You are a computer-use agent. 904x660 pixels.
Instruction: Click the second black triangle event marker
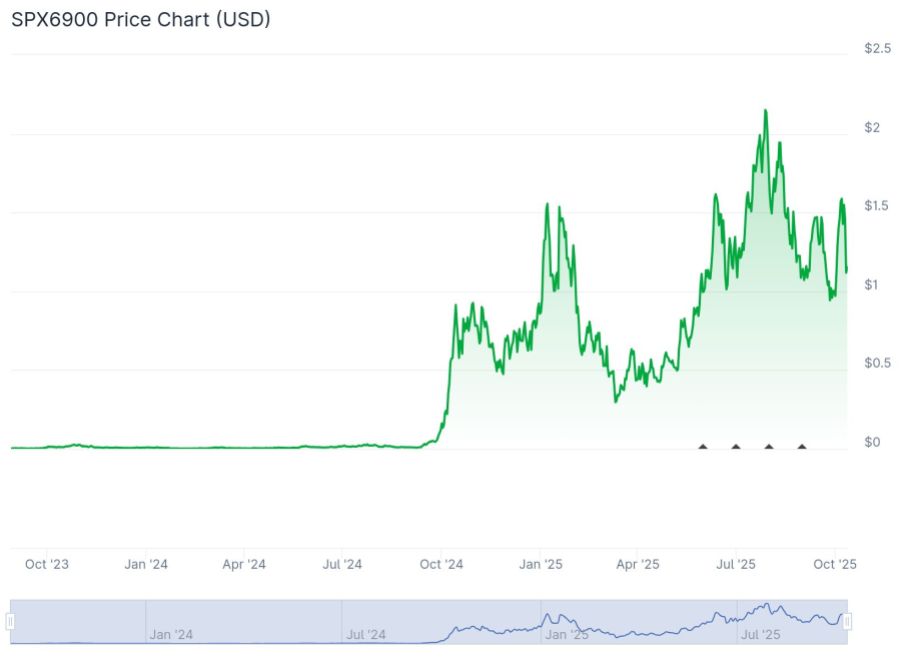coord(736,446)
